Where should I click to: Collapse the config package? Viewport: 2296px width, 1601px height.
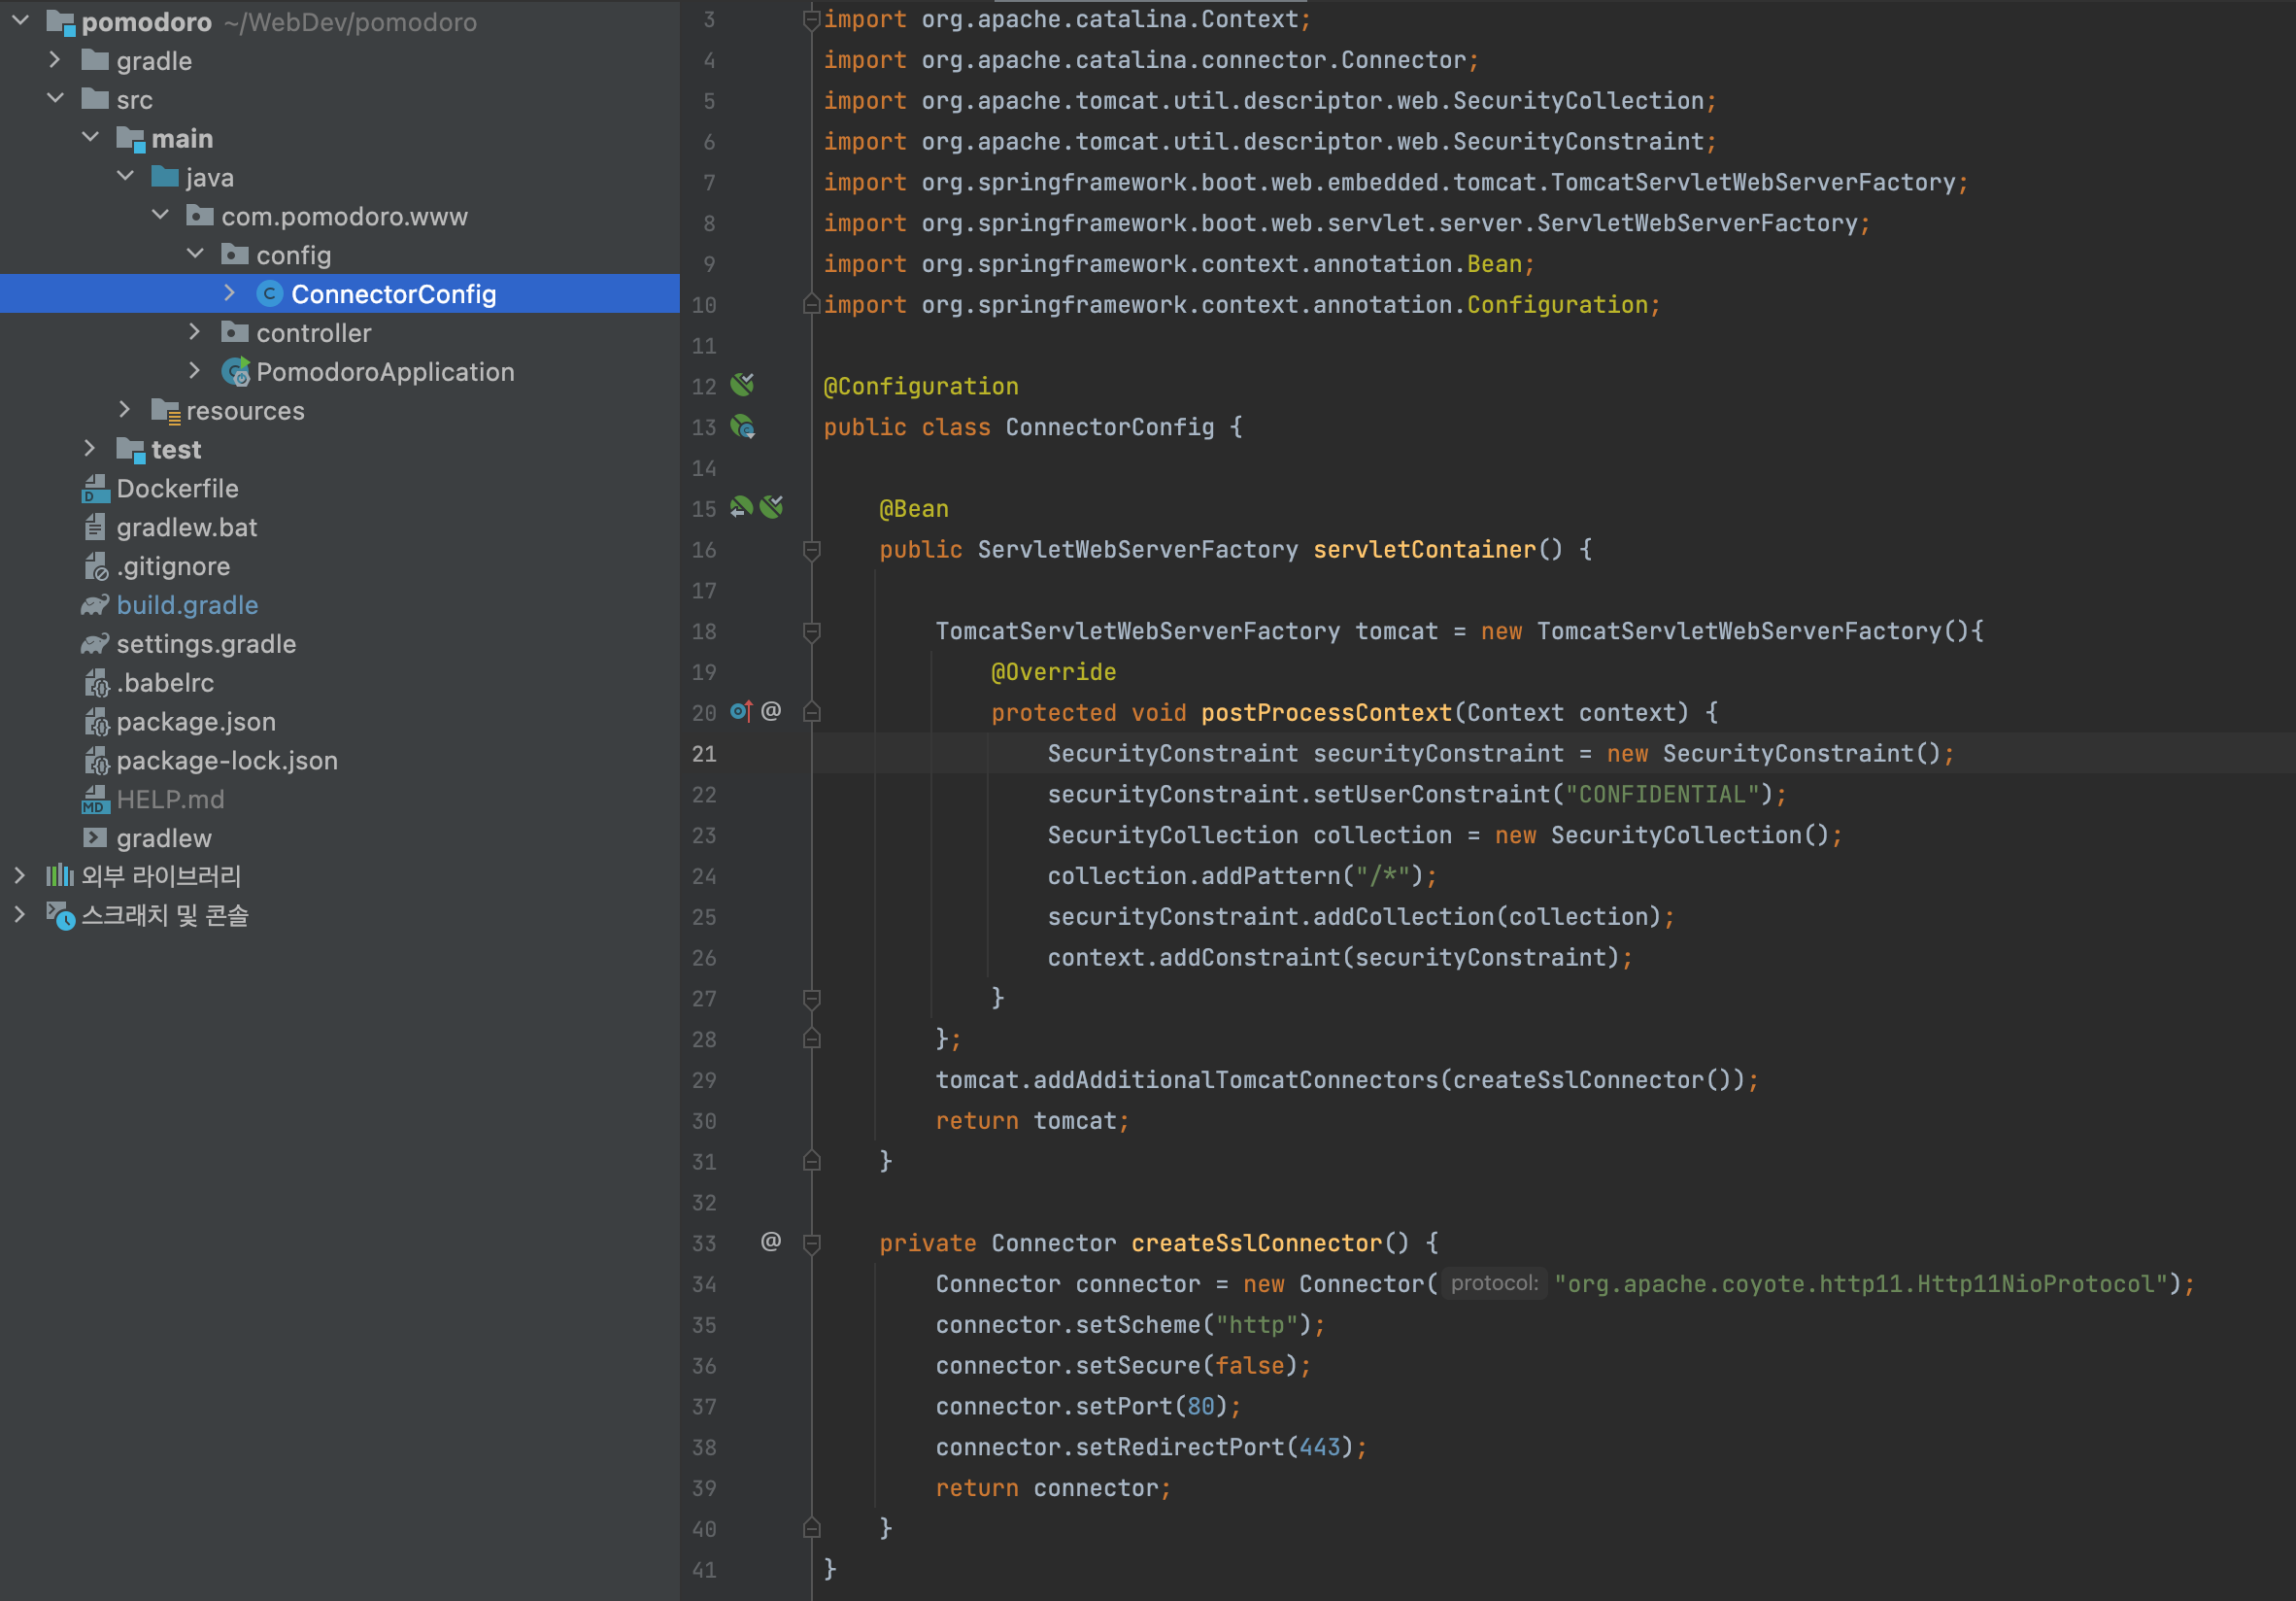(x=195, y=254)
